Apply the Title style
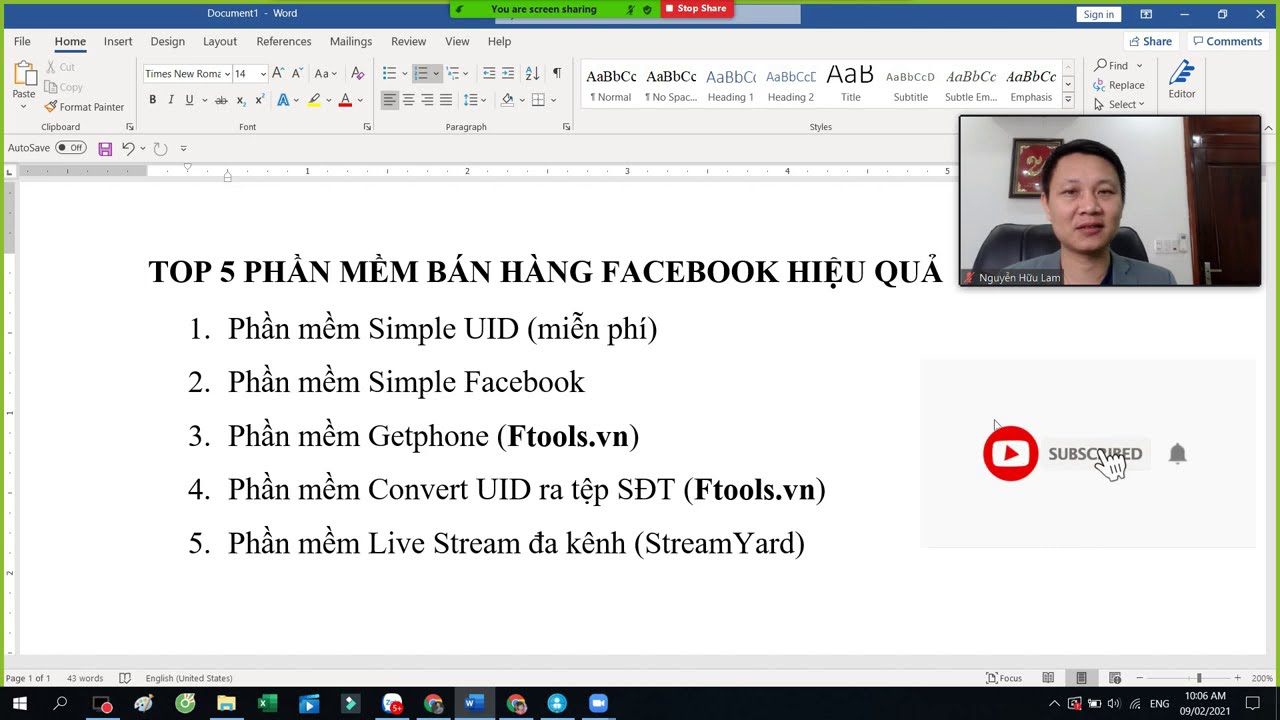Screen dimensions: 1280x720 click(850, 85)
